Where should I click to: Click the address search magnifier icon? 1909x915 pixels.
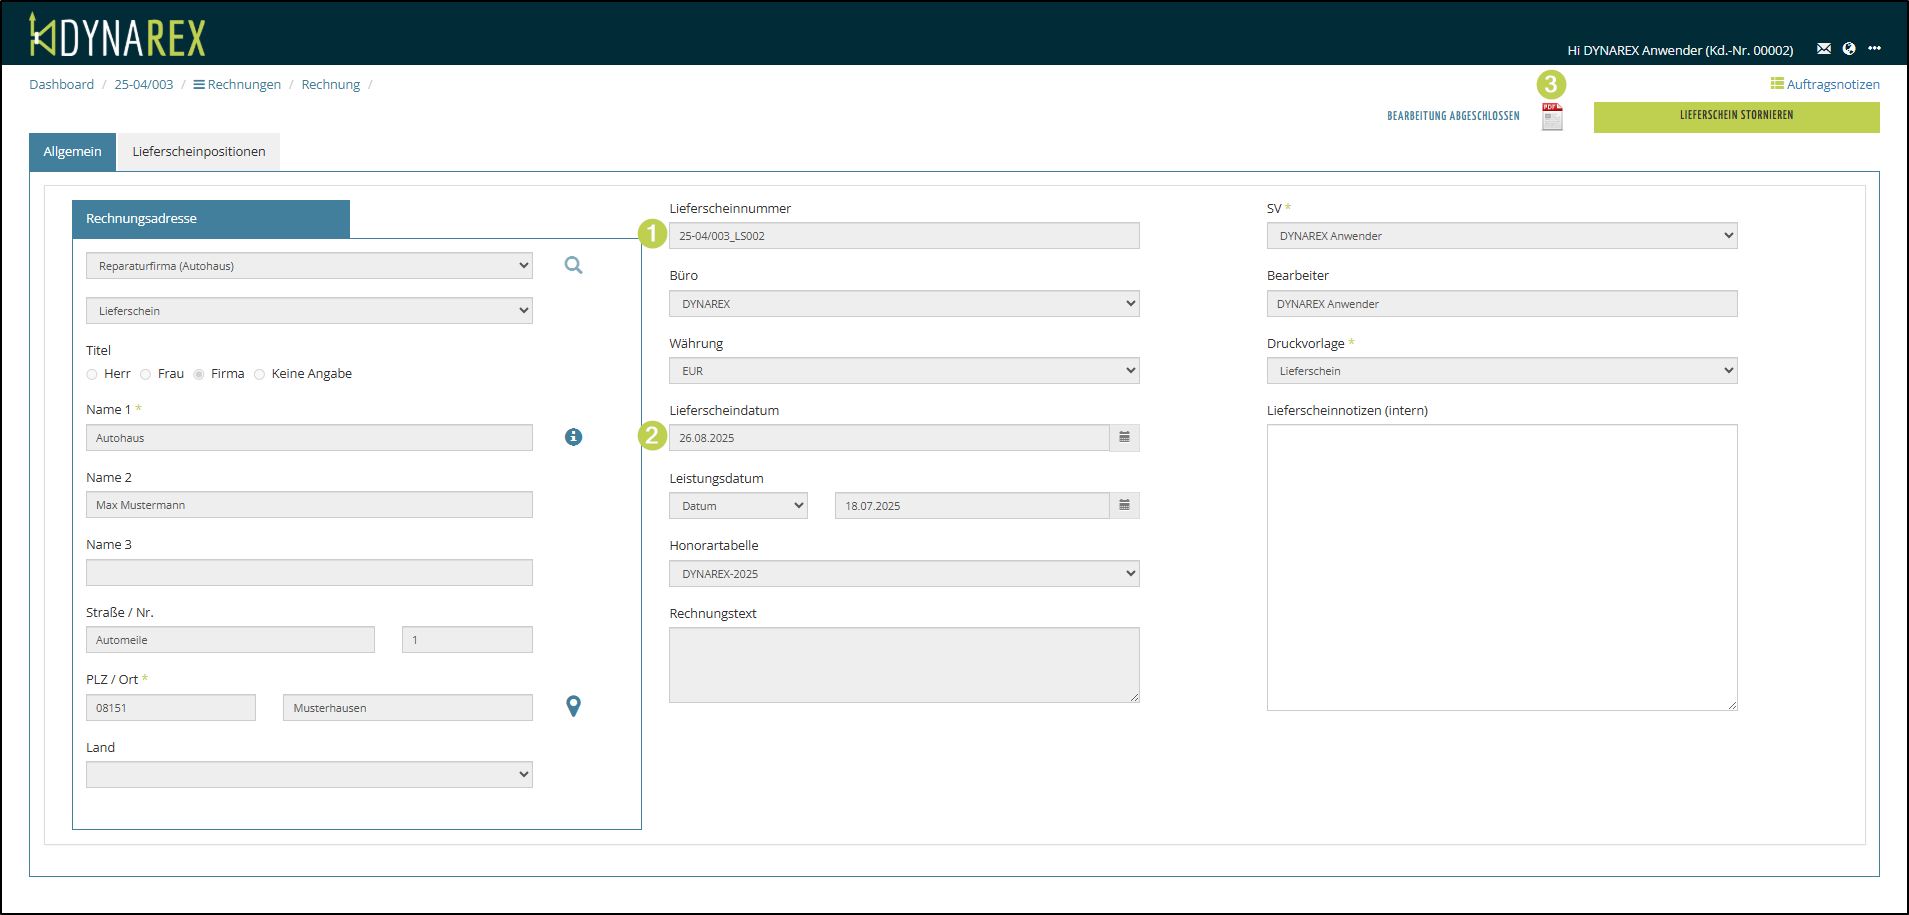(x=573, y=265)
